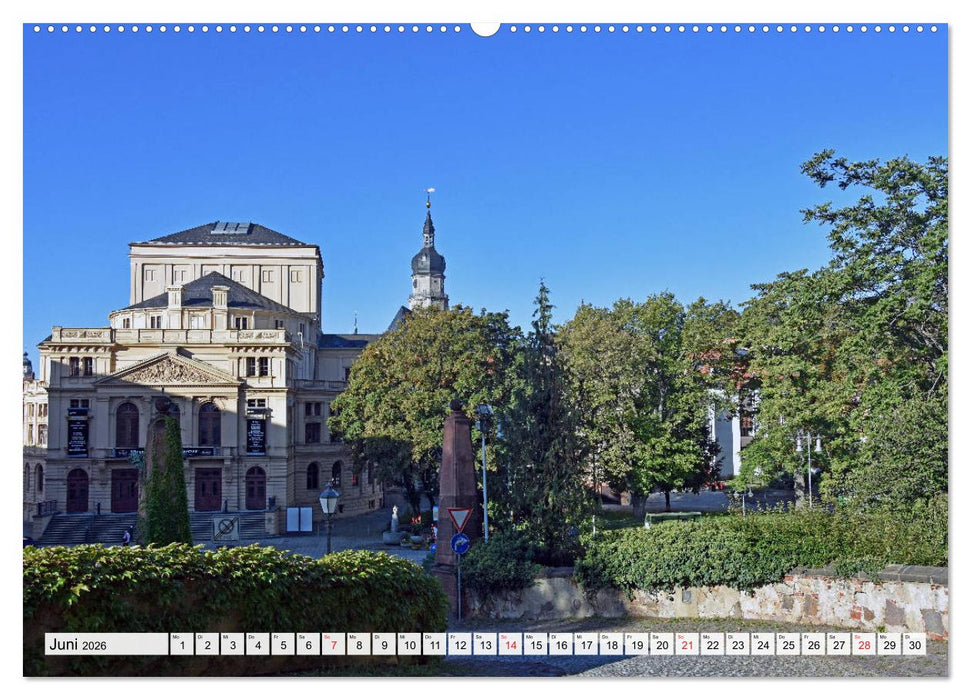Select date 7 shown in red
This screenshot has height=700, width=971.
click(331, 647)
